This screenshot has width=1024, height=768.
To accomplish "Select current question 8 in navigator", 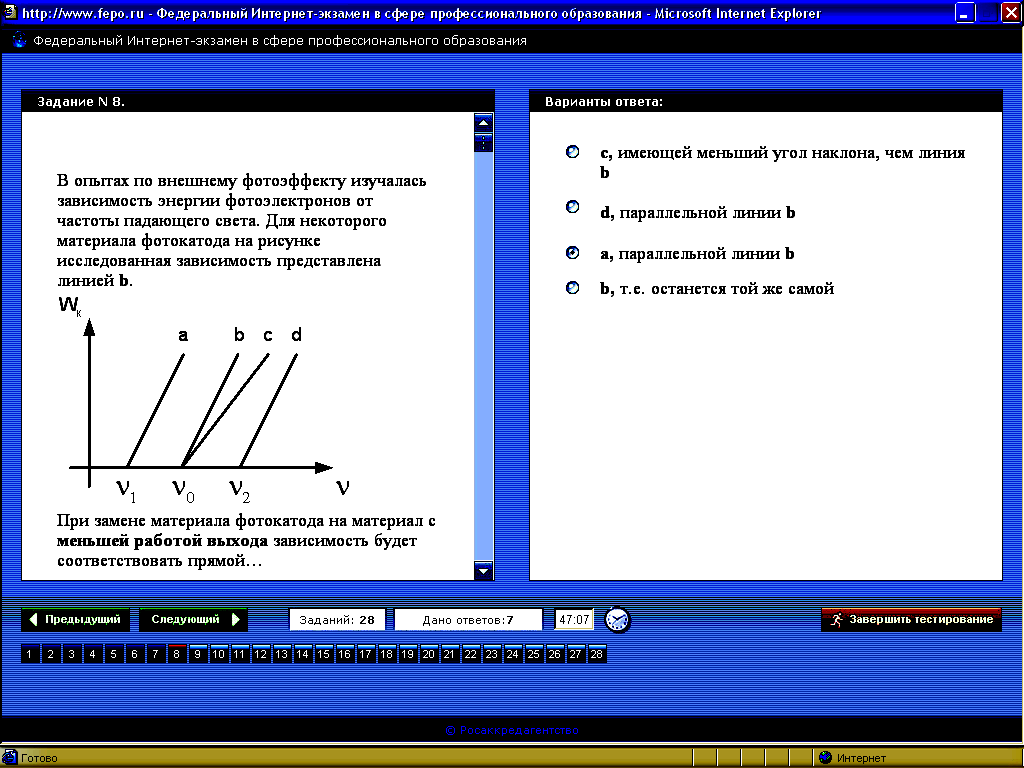I will 176,654.
